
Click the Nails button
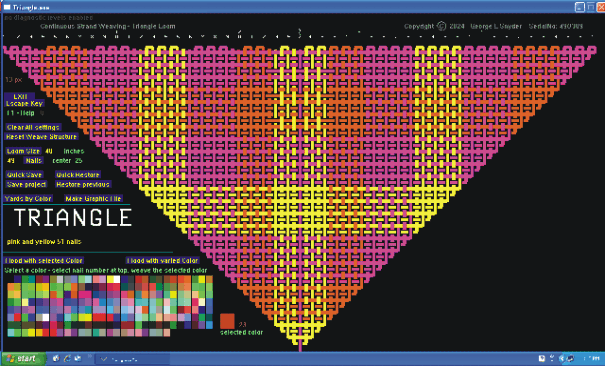34,160
